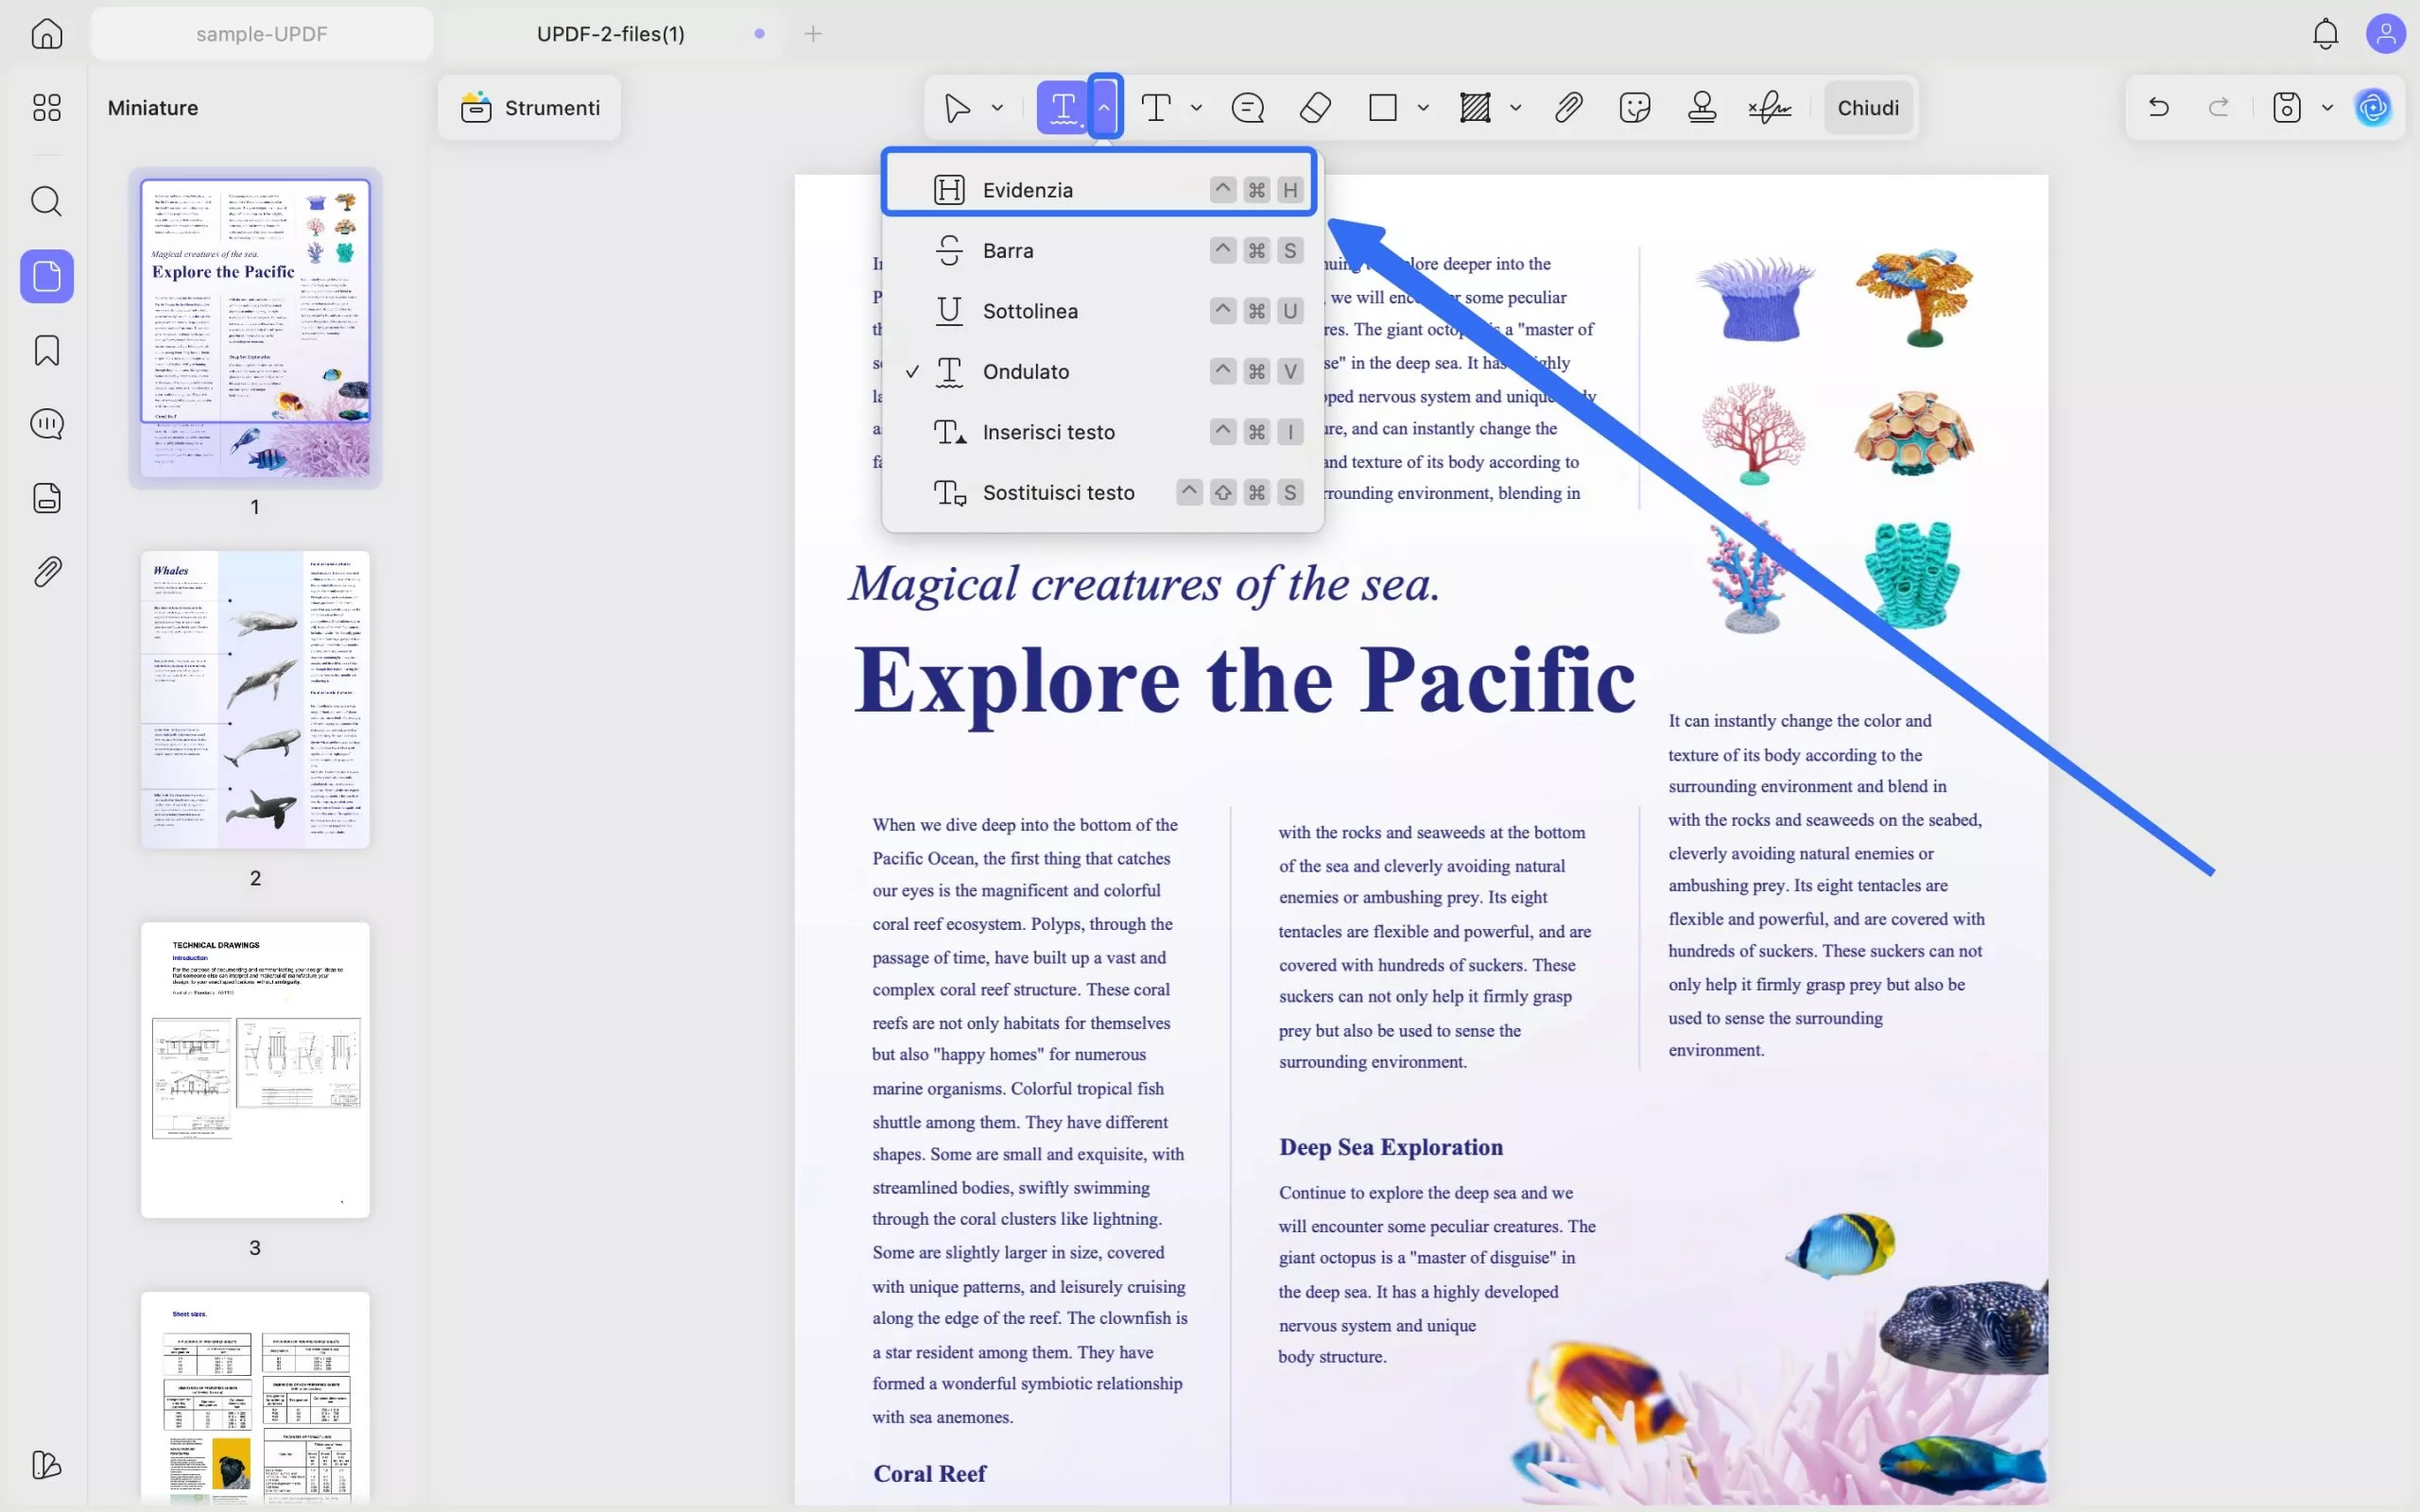Select the eraser tool in toolbar
The width and height of the screenshot is (2420, 1512).
point(1315,108)
